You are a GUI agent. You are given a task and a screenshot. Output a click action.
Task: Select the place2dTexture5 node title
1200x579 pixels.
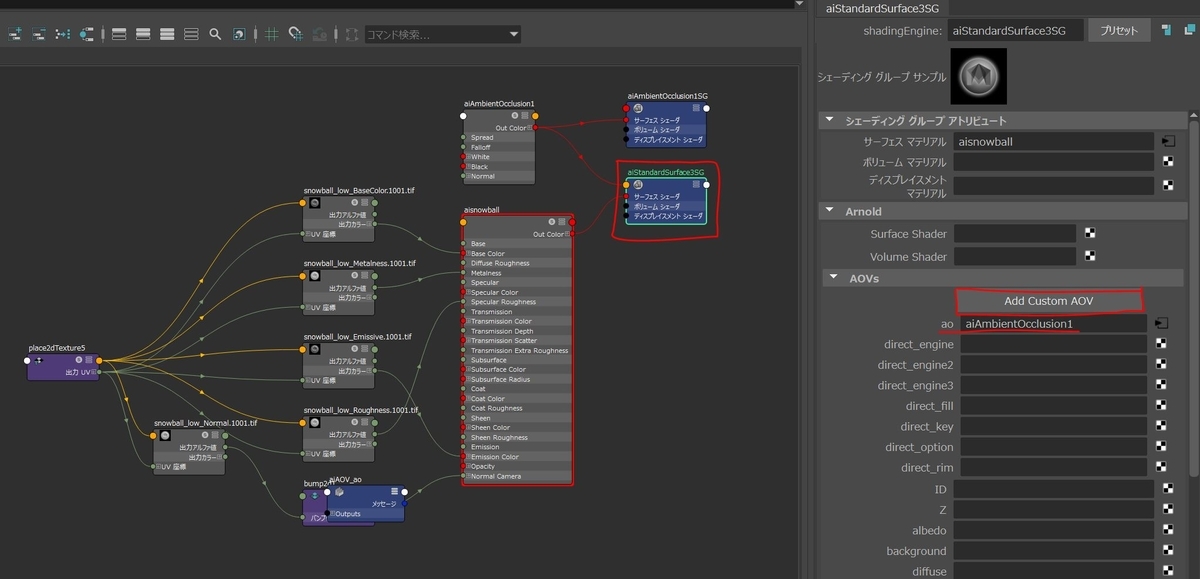click(57, 347)
